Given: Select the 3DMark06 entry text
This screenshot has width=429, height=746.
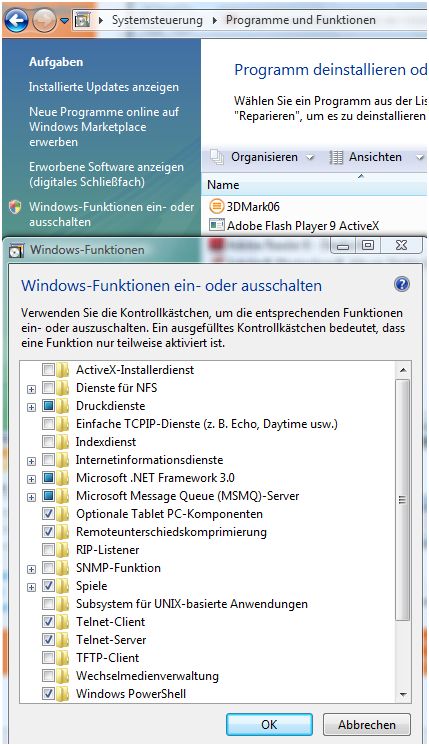Looking at the screenshot, I should tap(253, 206).
